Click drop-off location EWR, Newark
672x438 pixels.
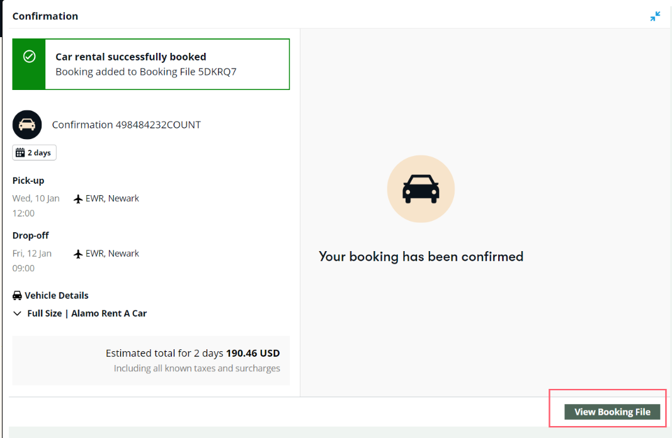(112, 253)
